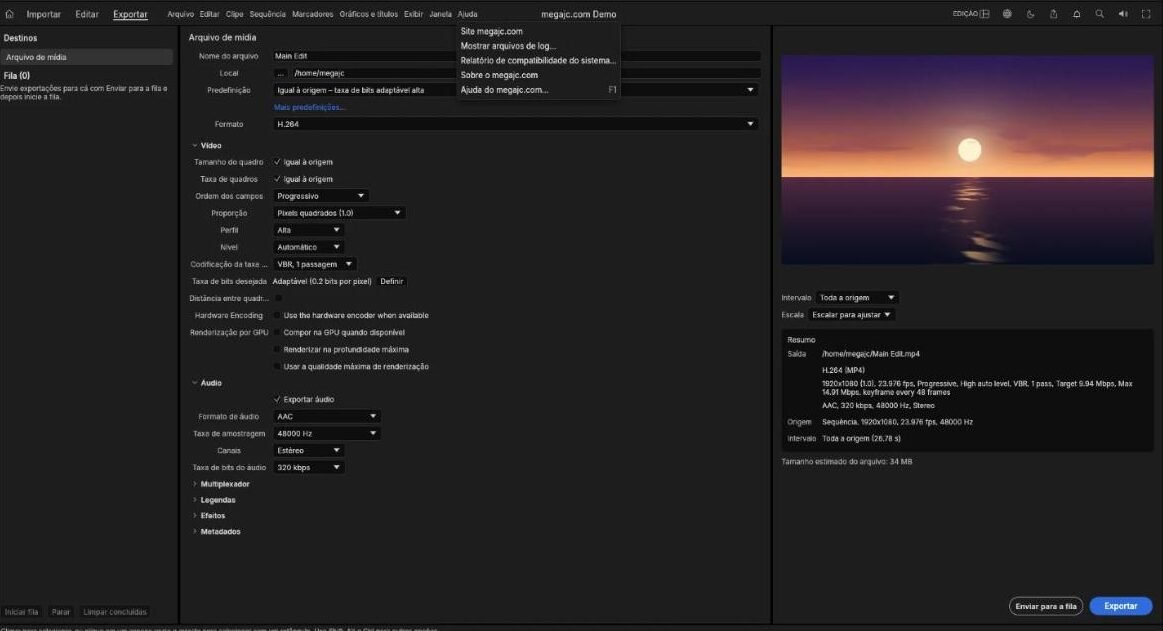Switch to the Importar tab
The image size is (1163, 631).
click(x=44, y=14)
